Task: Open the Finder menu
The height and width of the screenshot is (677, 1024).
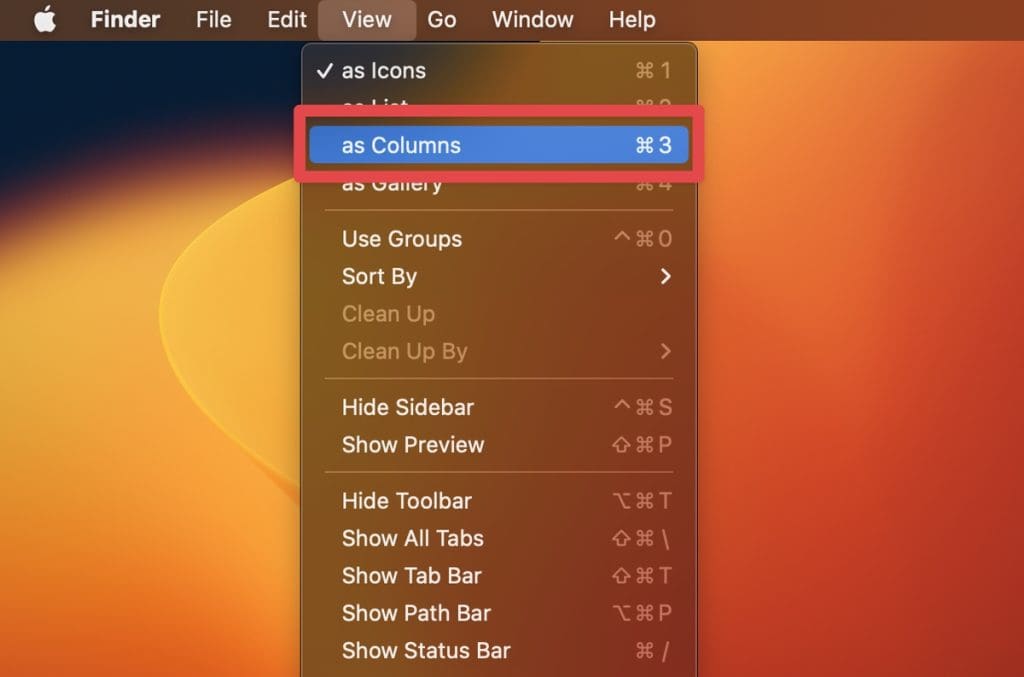Action: click(x=125, y=20)
